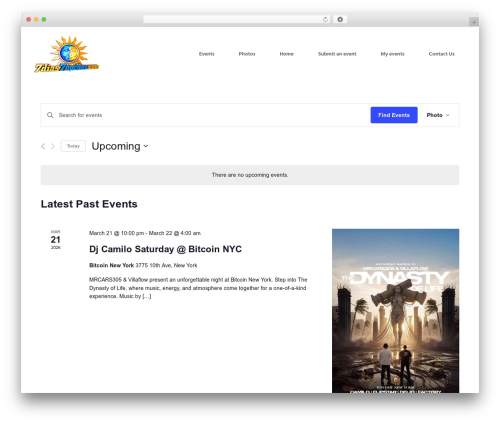Reload page icon in address bar
This screenshot has width=500, height=423.
[325, 19]
